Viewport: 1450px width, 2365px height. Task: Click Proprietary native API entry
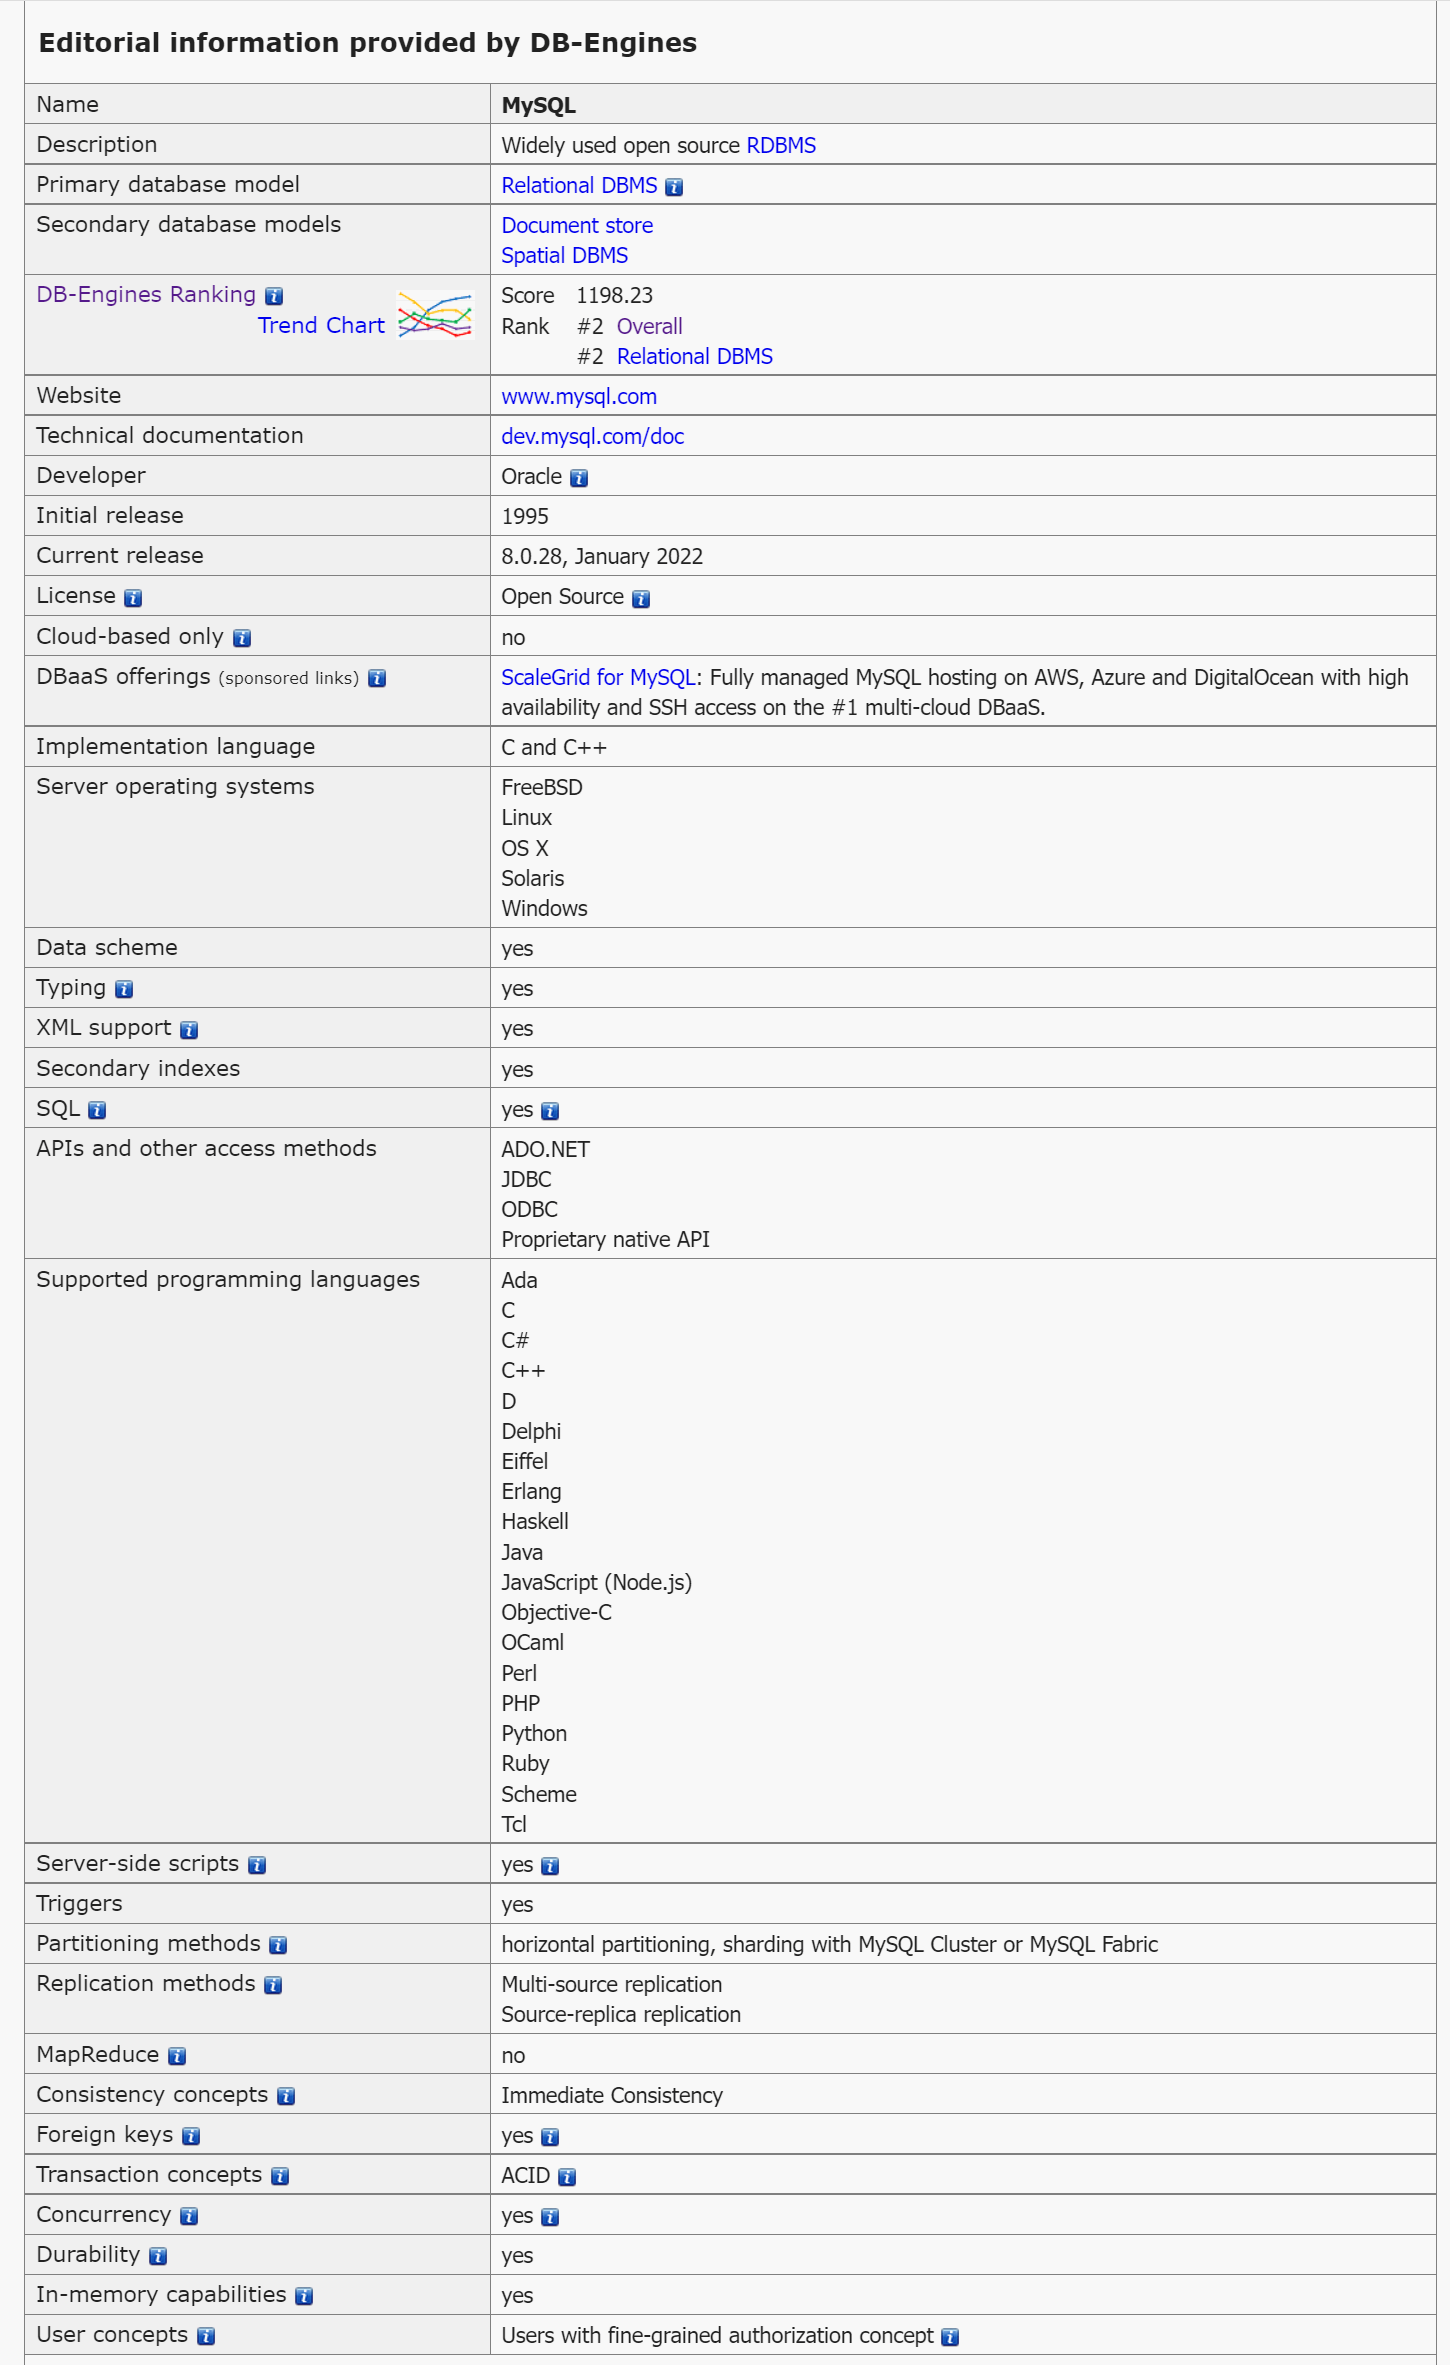coord(605,1239)
